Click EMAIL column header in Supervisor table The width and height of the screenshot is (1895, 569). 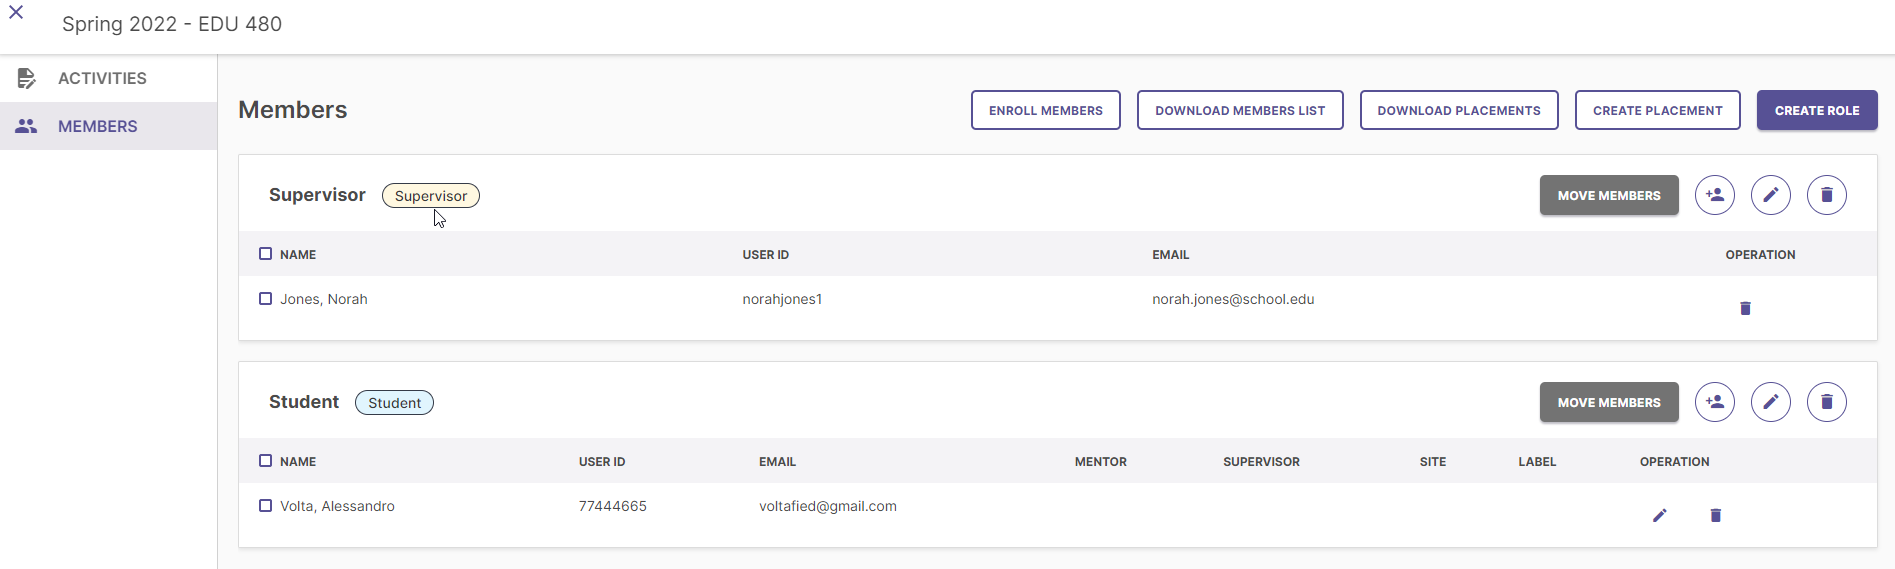click(x=1170, y=255)
